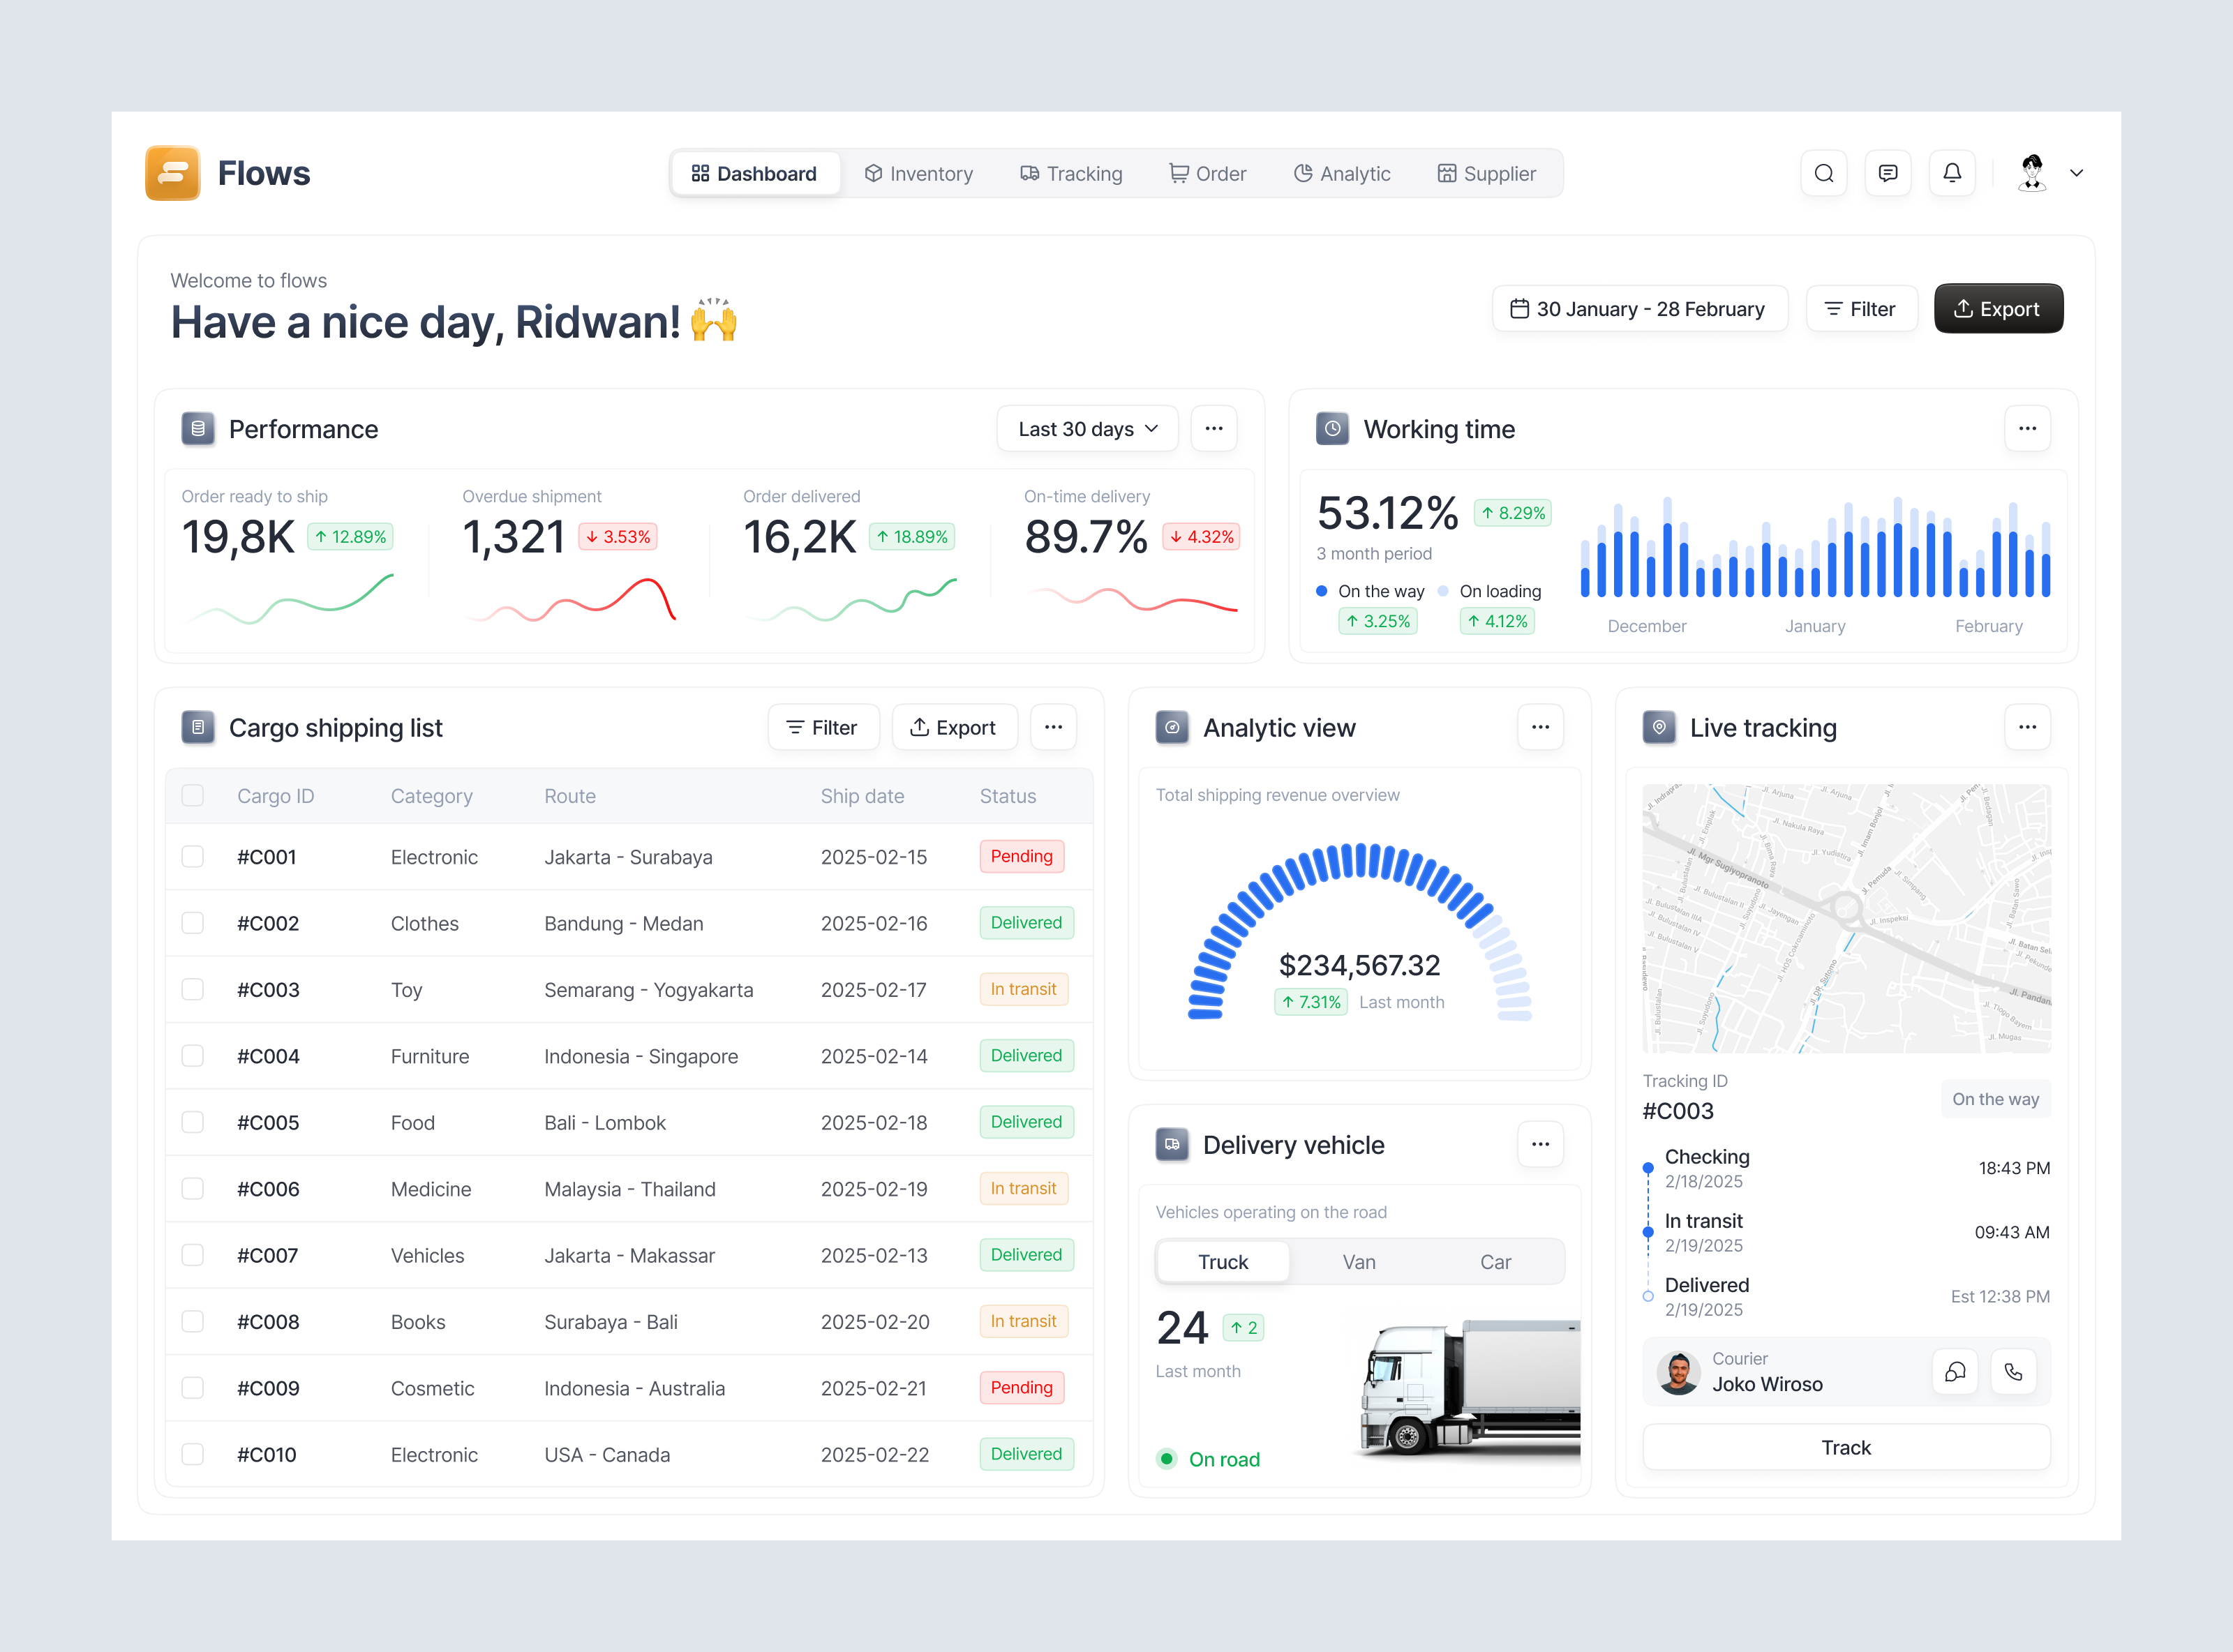This screenshot has height=1652, width=2233.
Task: Toggle the select-all header checkbox
Action: [x=193, y=795]
